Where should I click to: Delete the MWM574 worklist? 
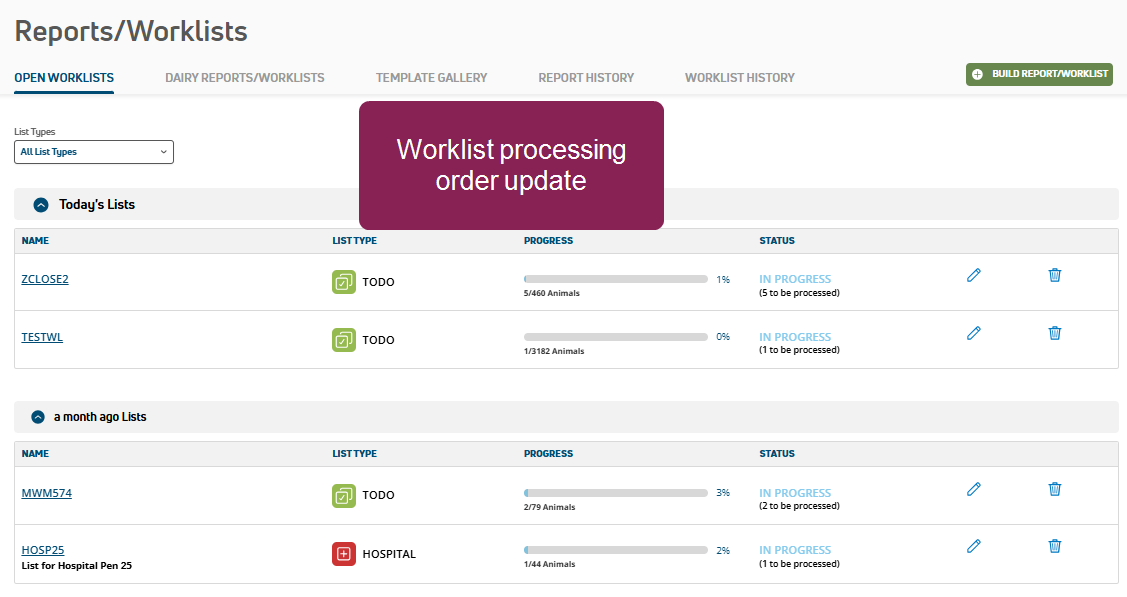[x=1054, y=489]
